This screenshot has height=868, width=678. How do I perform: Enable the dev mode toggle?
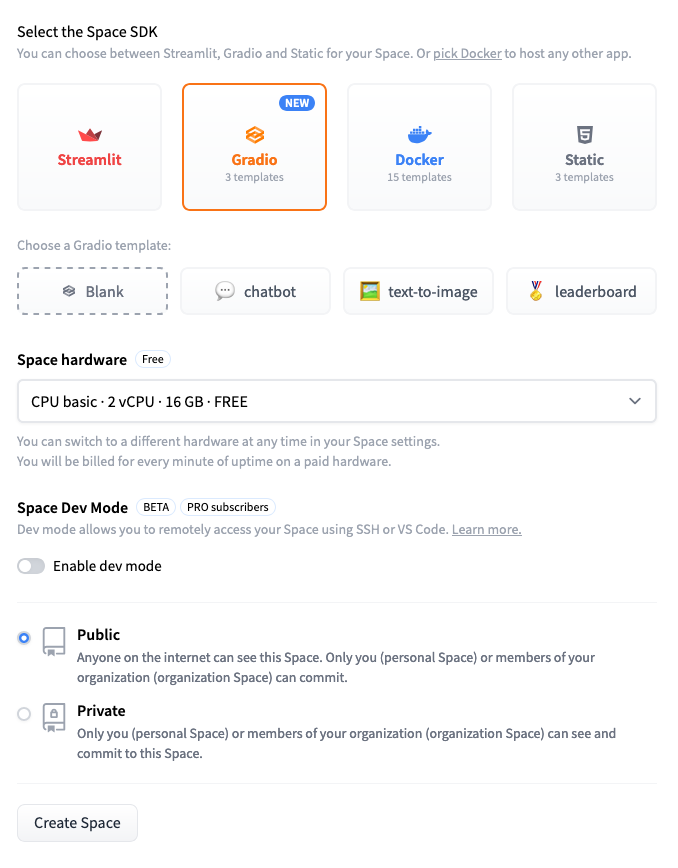click(x=32, y=566)
